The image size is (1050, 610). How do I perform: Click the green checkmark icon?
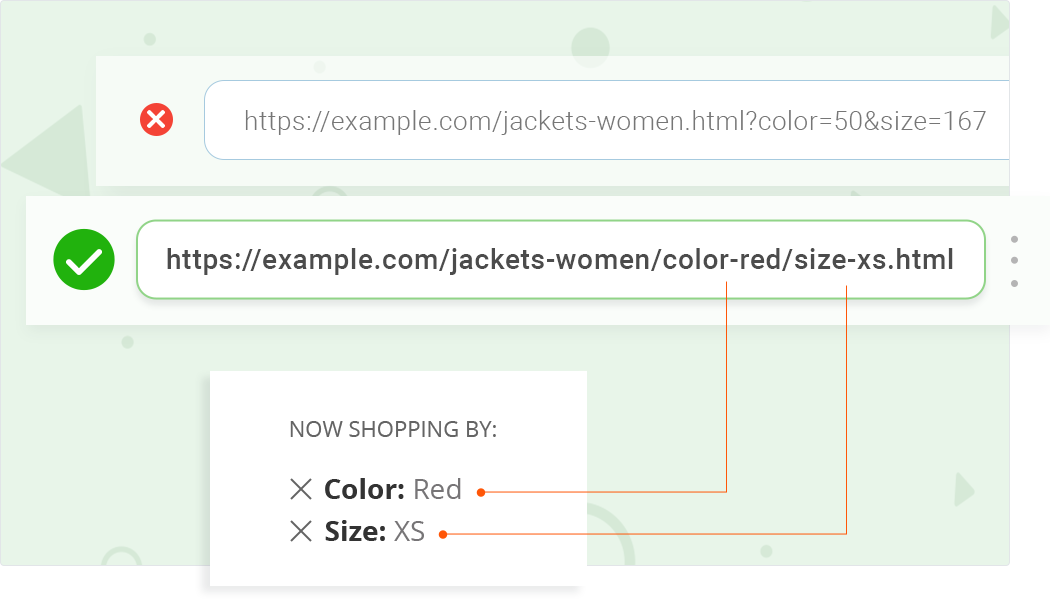(84, 261)
